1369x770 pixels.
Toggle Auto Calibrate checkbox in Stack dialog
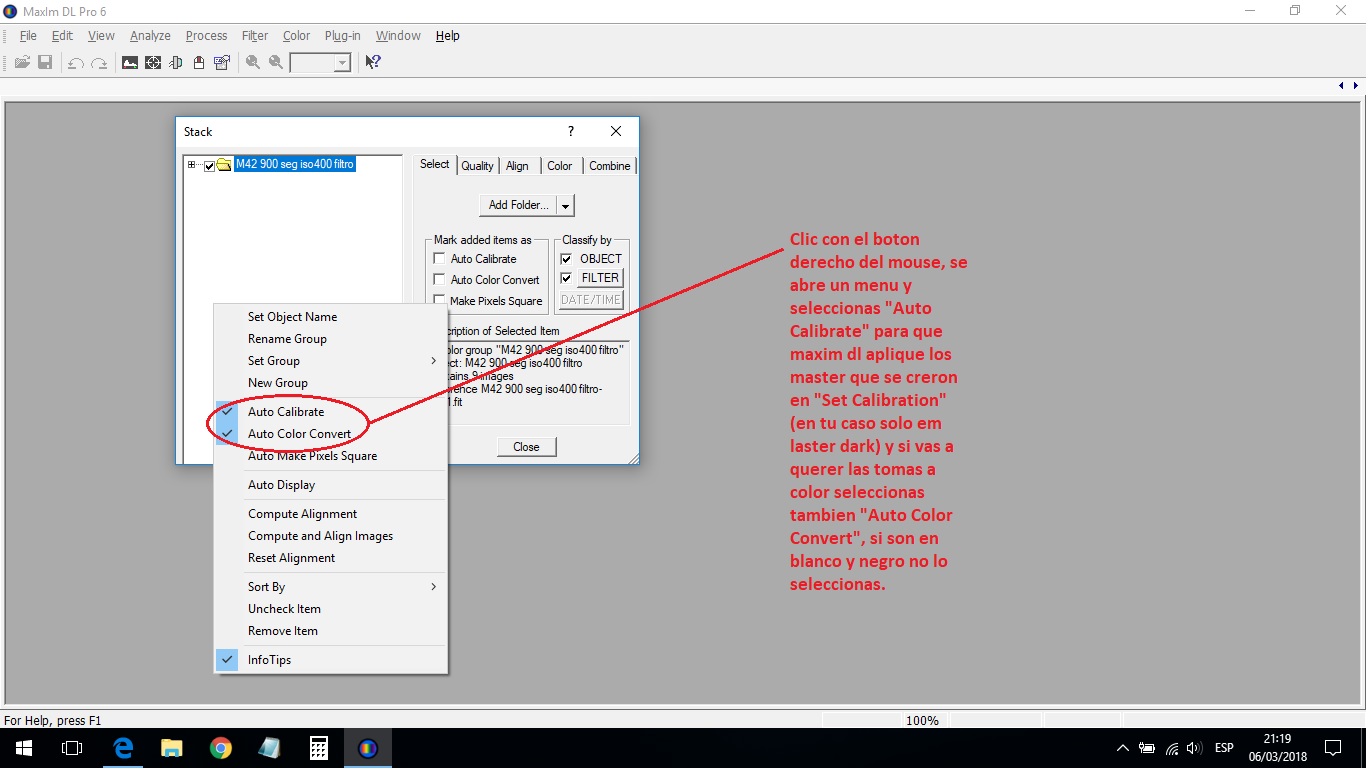click(439, 259)
